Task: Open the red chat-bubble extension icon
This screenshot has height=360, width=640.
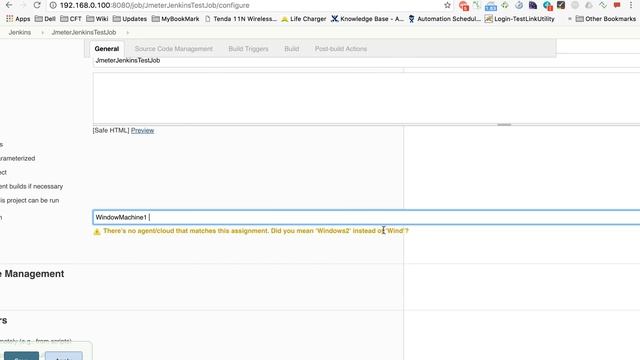Action: (617, 5)
